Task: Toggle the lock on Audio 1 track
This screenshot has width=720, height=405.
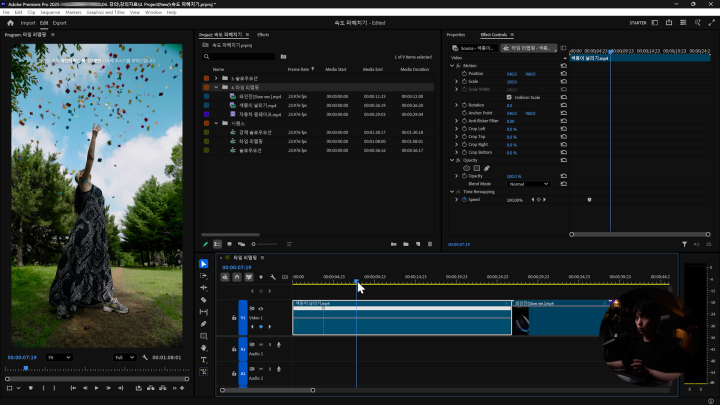Action: (x=234, y=347)
